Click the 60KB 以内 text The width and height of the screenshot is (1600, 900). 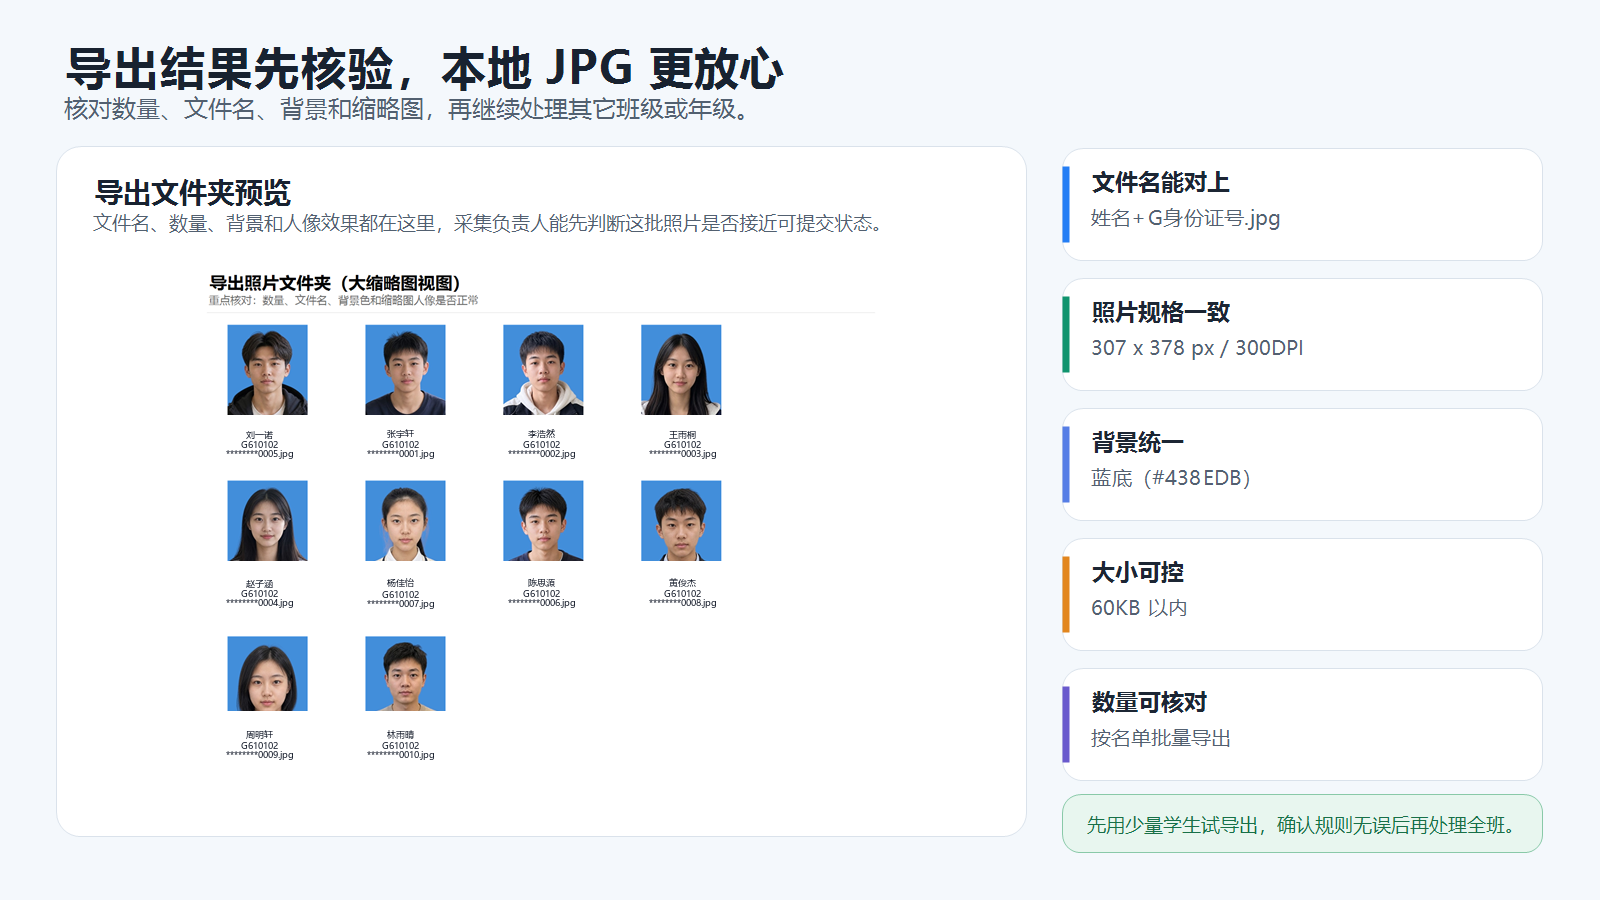(x=1139, y=608)
